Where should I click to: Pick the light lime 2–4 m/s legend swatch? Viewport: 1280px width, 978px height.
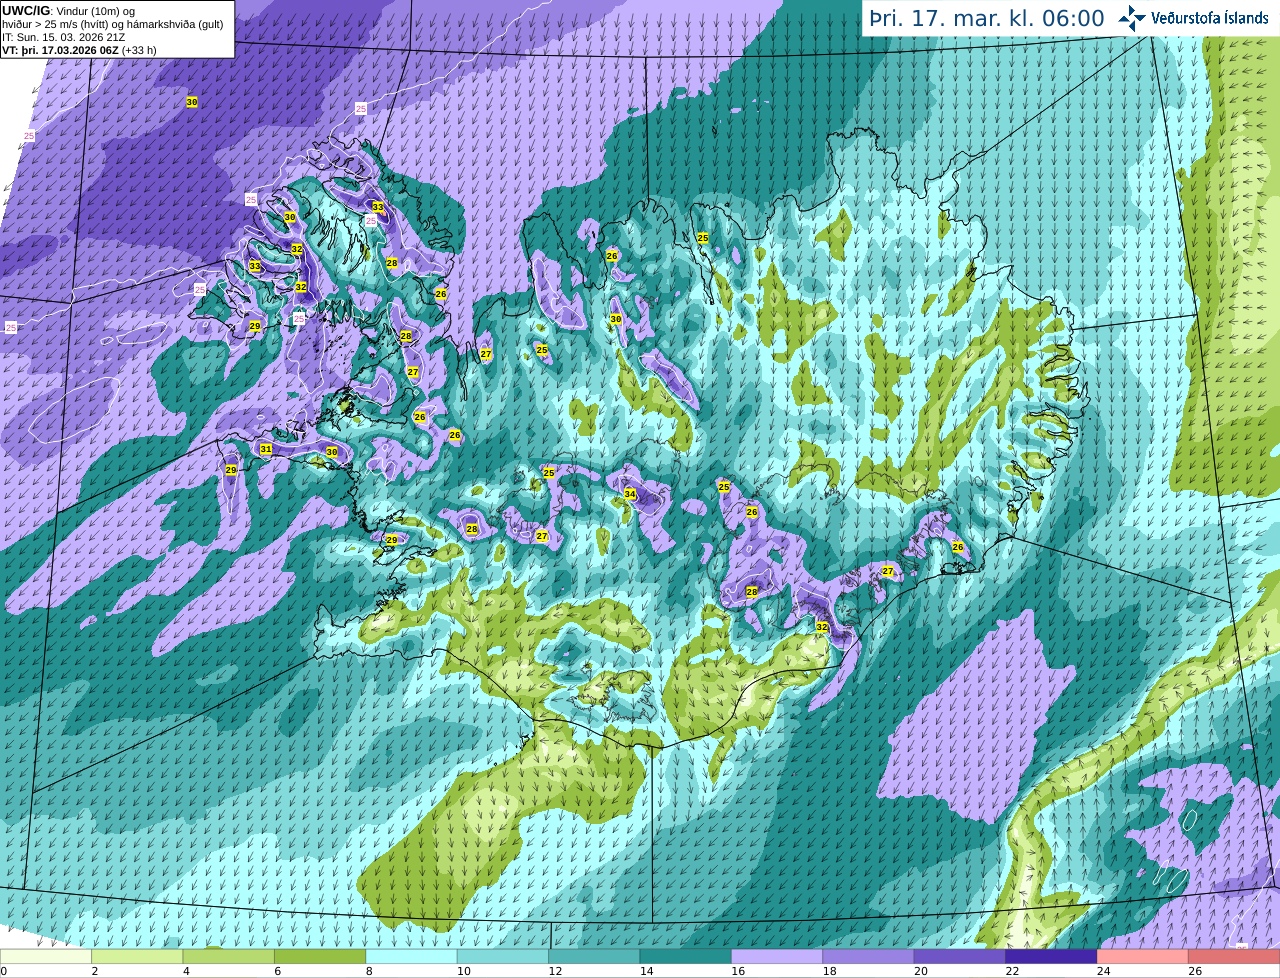point(137,956)
